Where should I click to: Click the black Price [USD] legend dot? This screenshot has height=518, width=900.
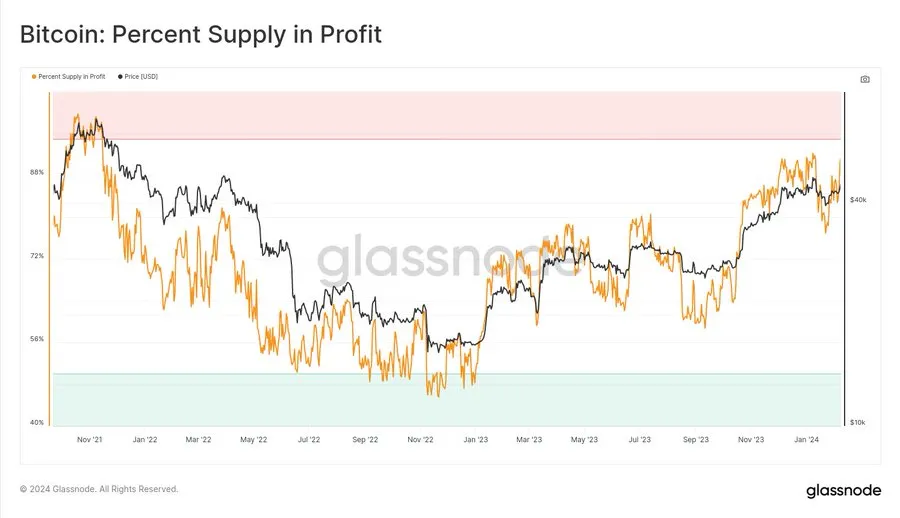(120, 76)
